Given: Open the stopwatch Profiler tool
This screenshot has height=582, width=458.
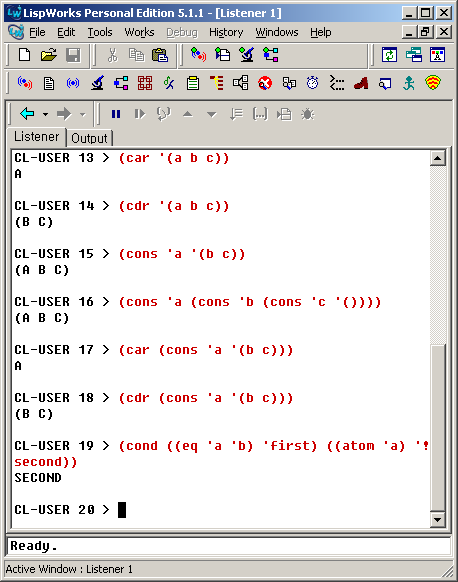Looking at the screenshot, I should 313,83.
